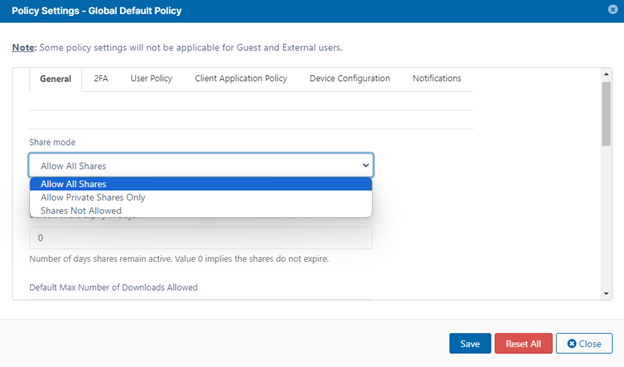Pick the Shares Not Allowed option
This screenshot has height=367, width=624.
tap(201, 211)
